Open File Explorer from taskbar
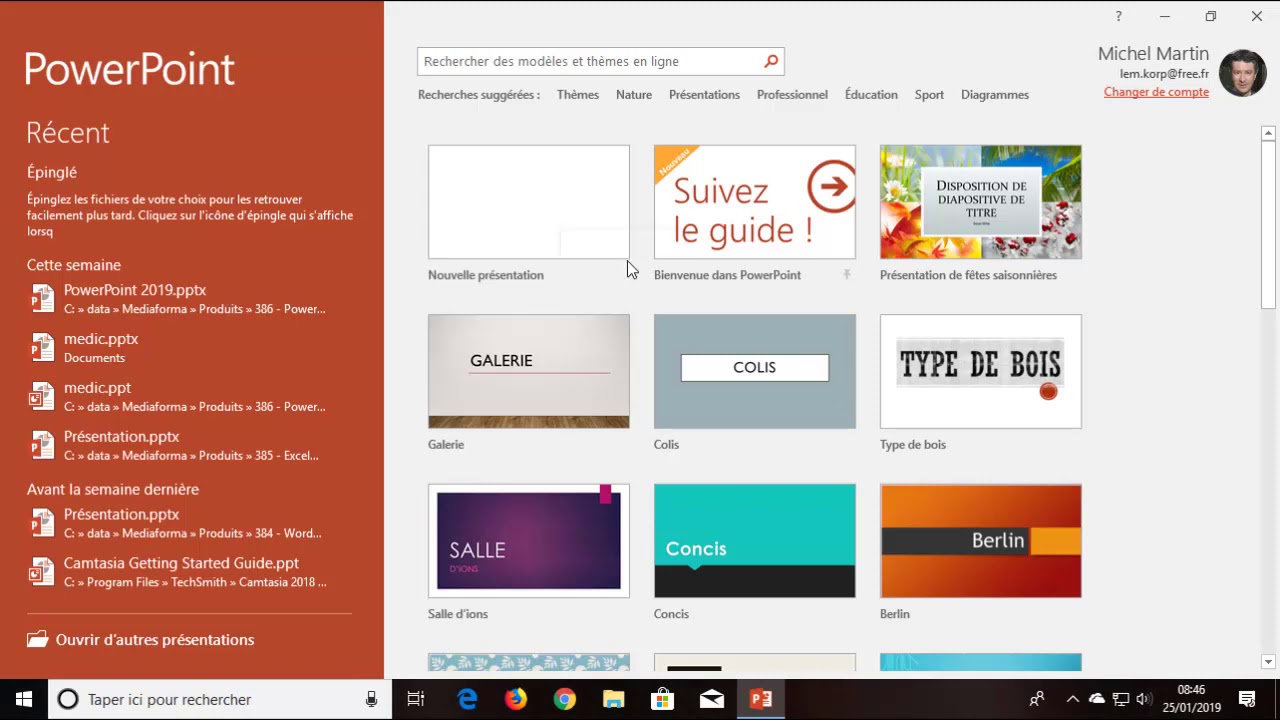 tap(614, 699)
